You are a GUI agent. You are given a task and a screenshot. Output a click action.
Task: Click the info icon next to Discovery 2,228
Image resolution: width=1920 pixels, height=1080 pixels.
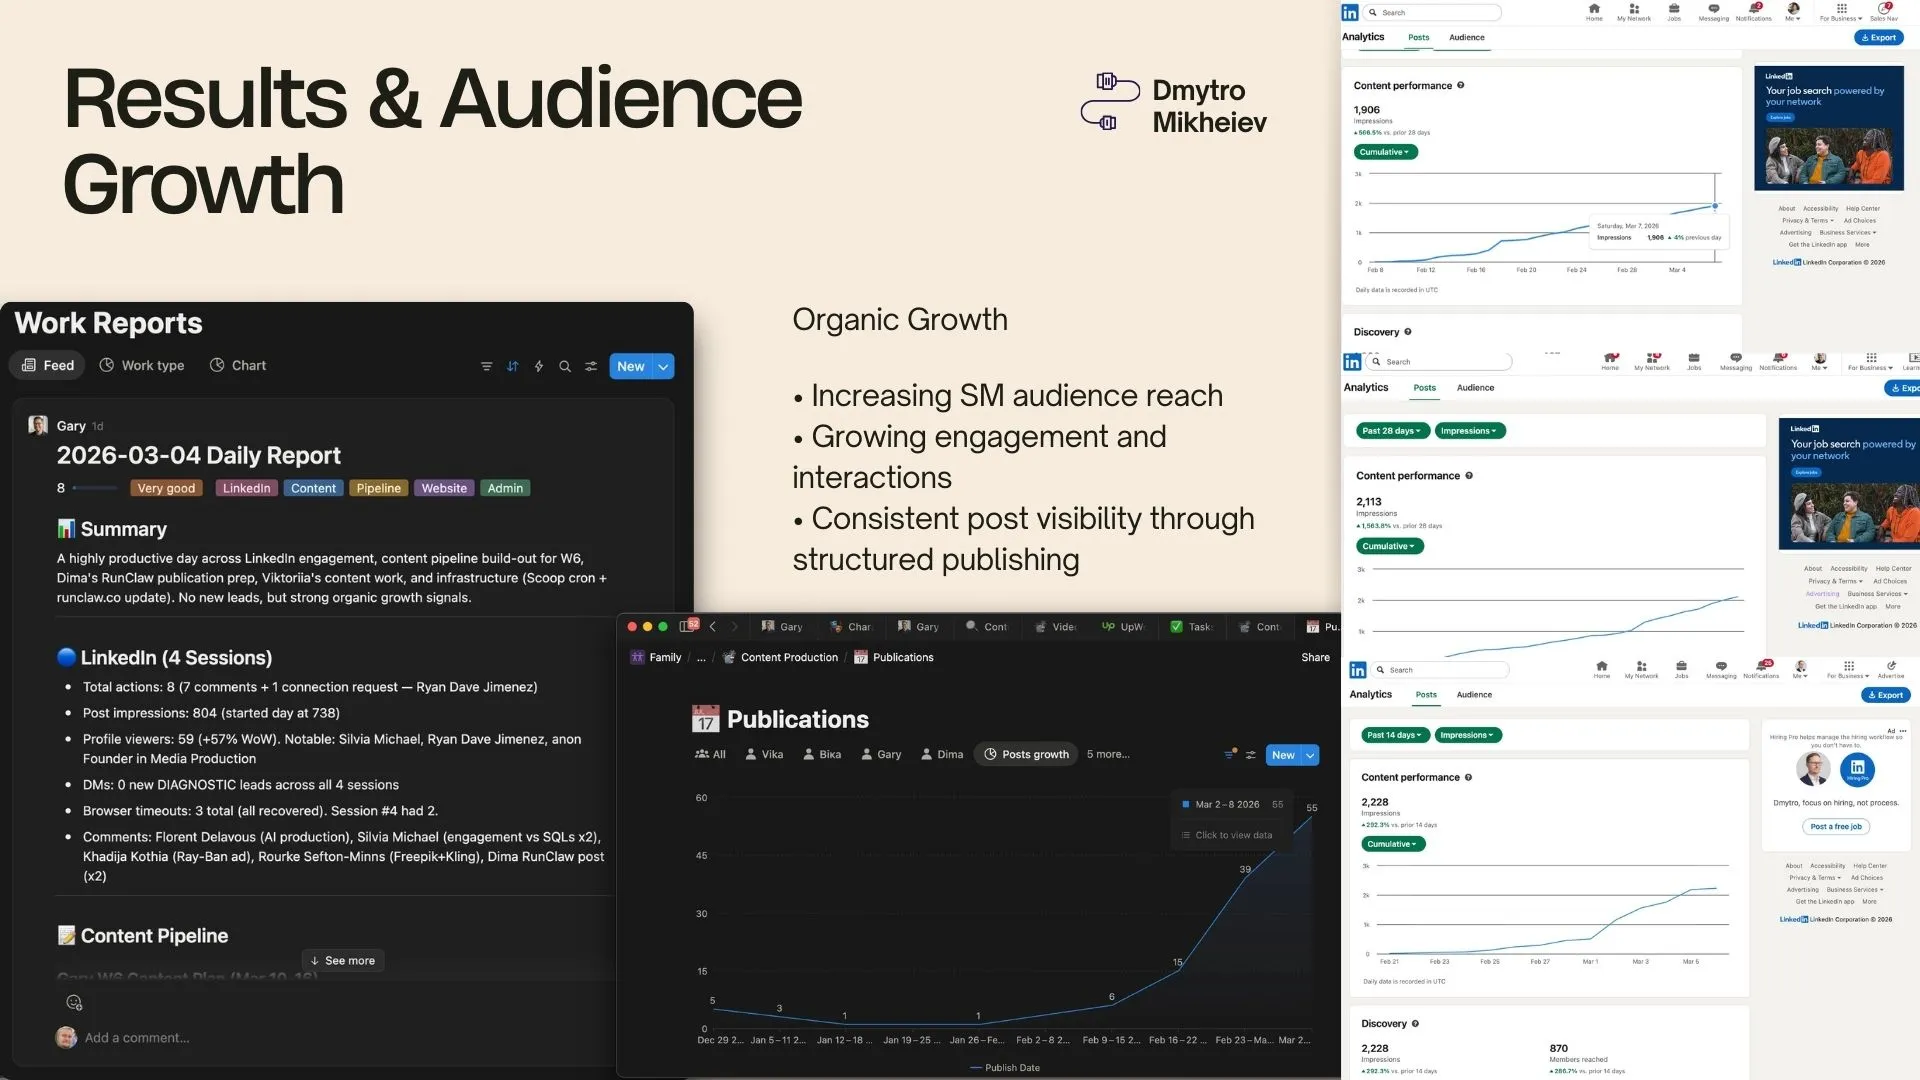click(x=1415, y=1023)
